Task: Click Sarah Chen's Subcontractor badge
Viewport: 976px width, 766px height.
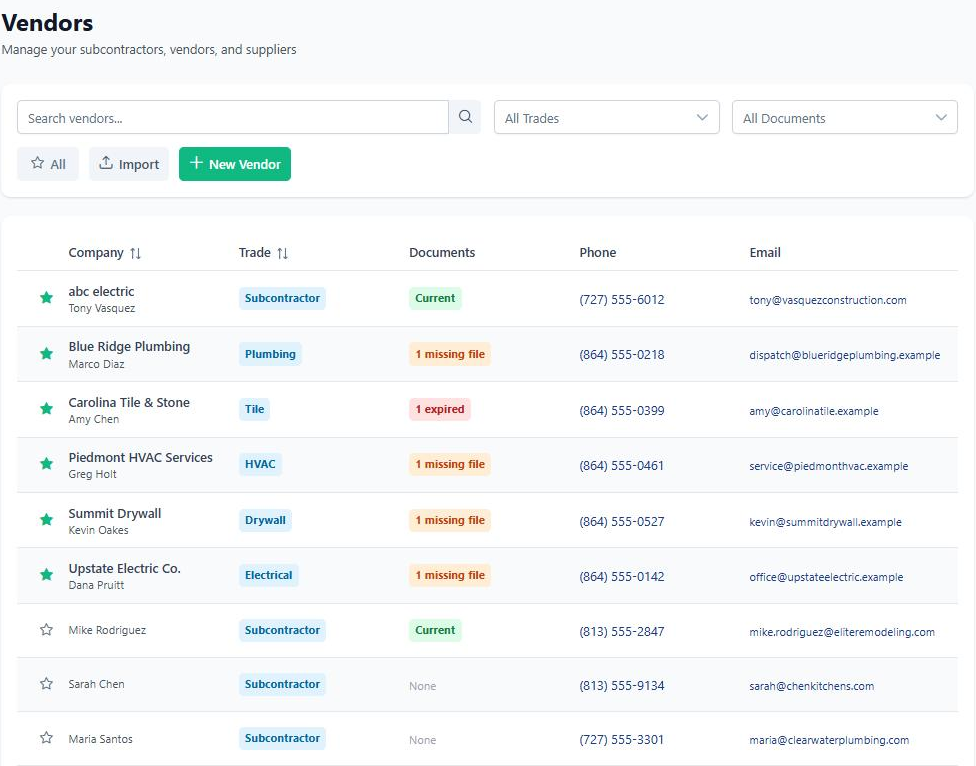Action: click(282, 684)
